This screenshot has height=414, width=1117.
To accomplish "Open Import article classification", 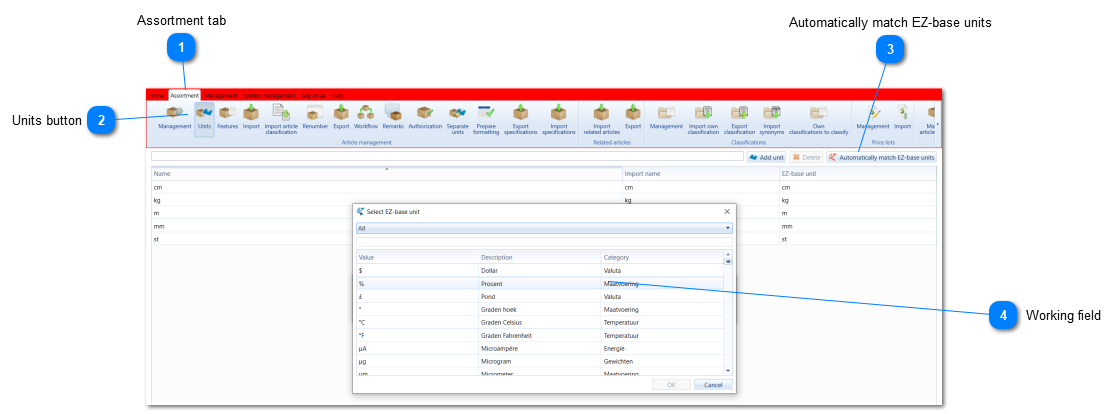I will (281, 120).
